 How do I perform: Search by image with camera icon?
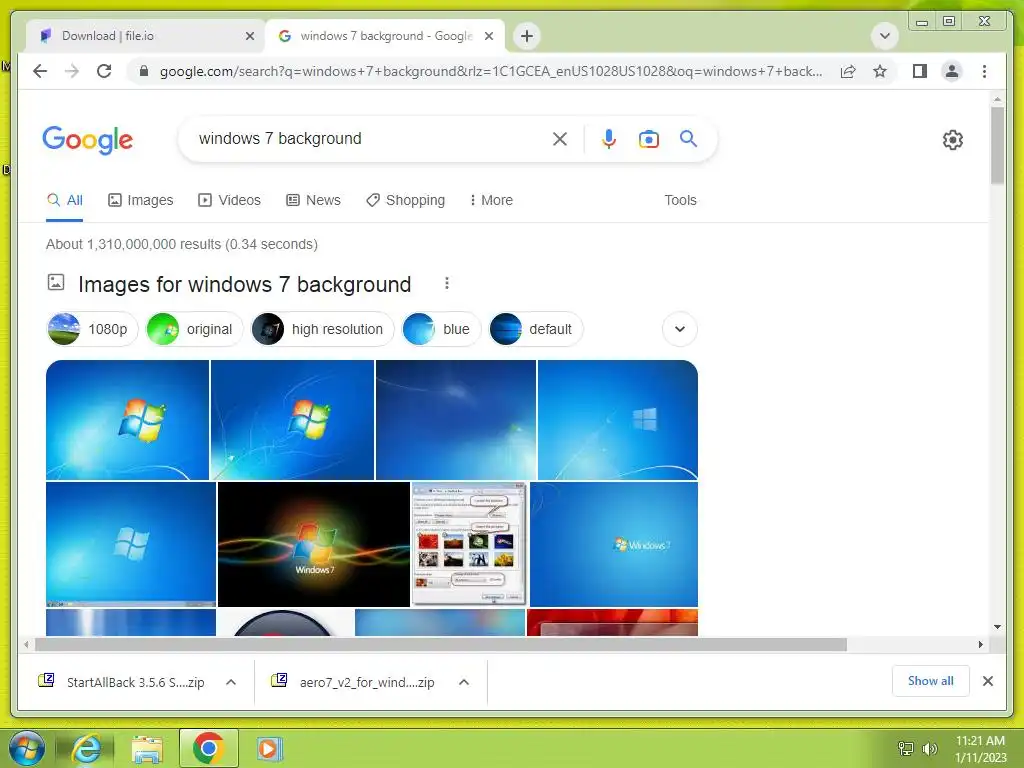648,138
